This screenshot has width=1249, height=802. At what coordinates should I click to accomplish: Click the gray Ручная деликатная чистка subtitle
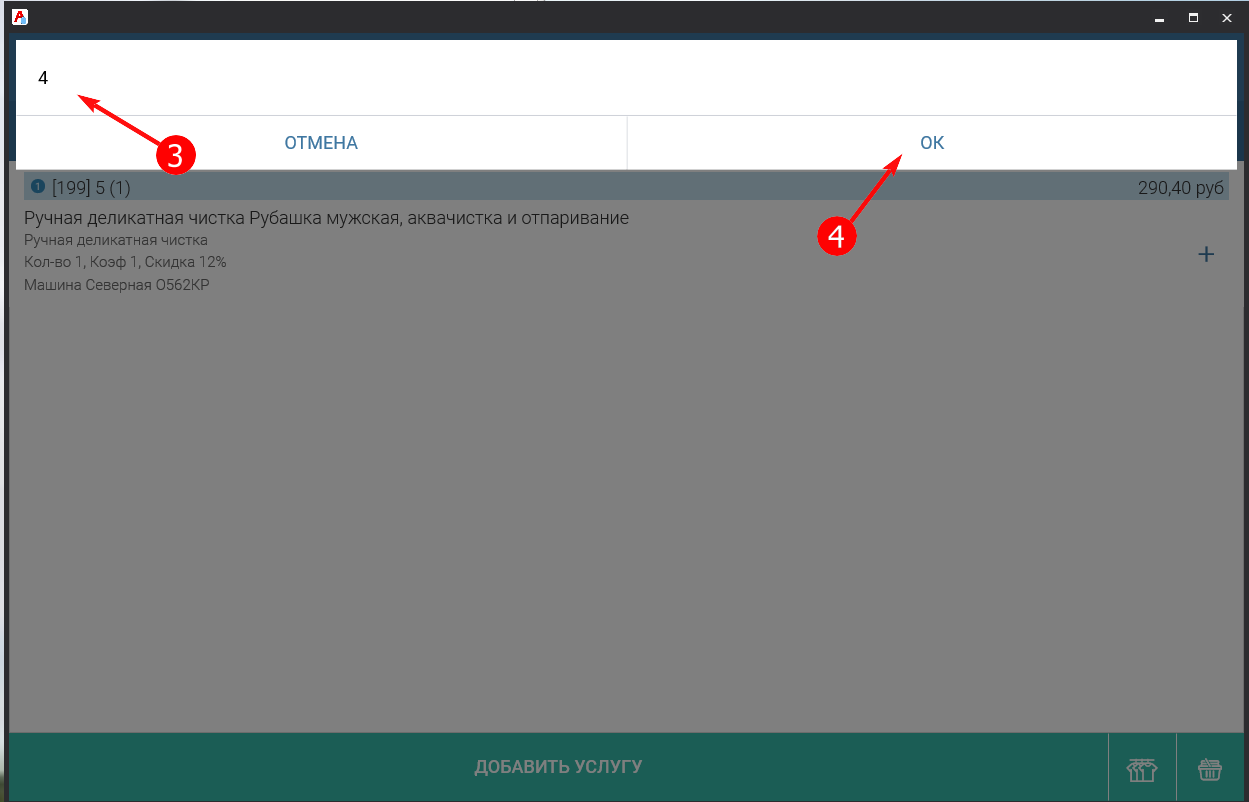click(x=115, y=240)
